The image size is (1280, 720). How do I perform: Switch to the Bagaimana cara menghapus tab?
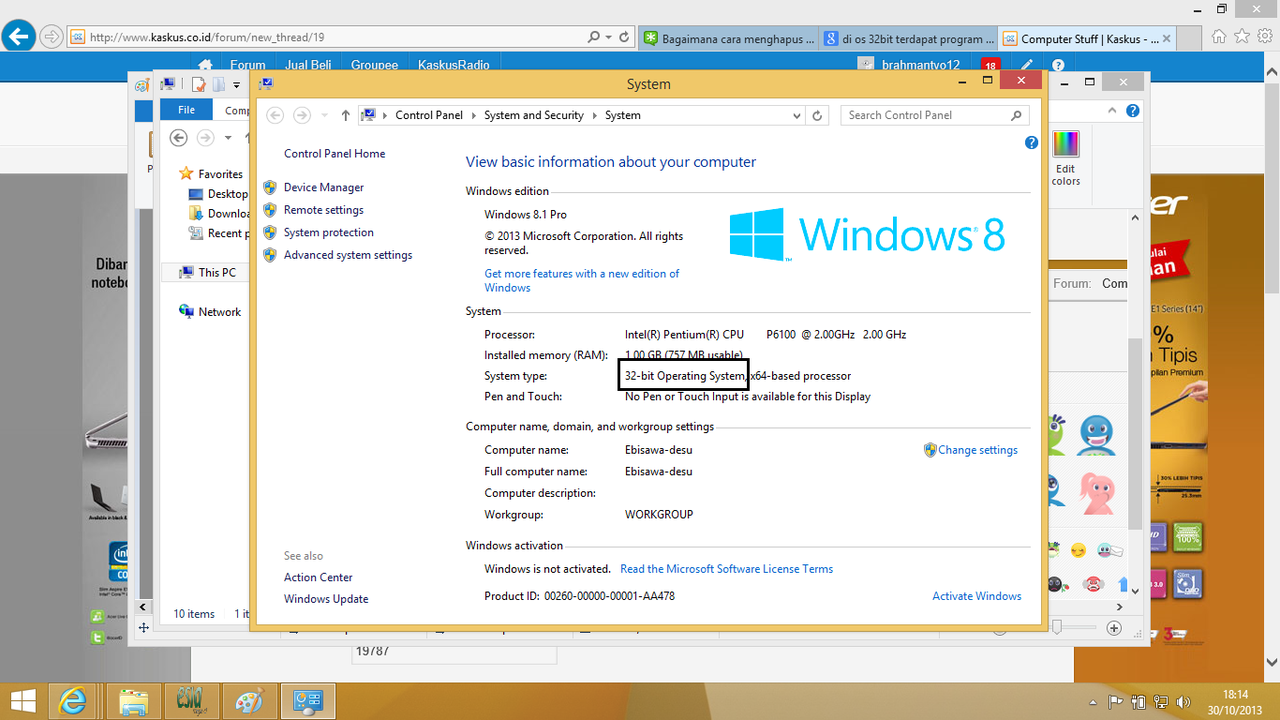[x=728, y=39]
